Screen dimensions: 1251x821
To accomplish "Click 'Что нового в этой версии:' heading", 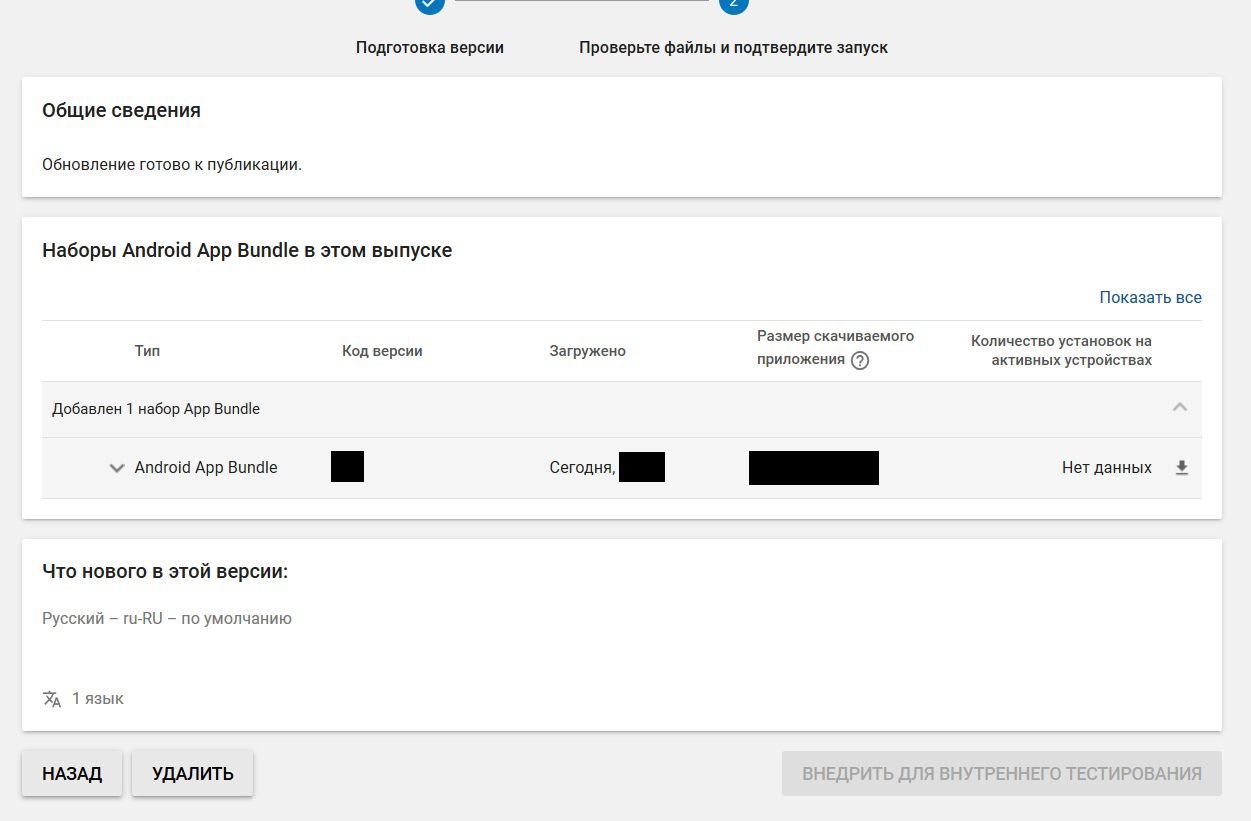I will pos(165,572).
